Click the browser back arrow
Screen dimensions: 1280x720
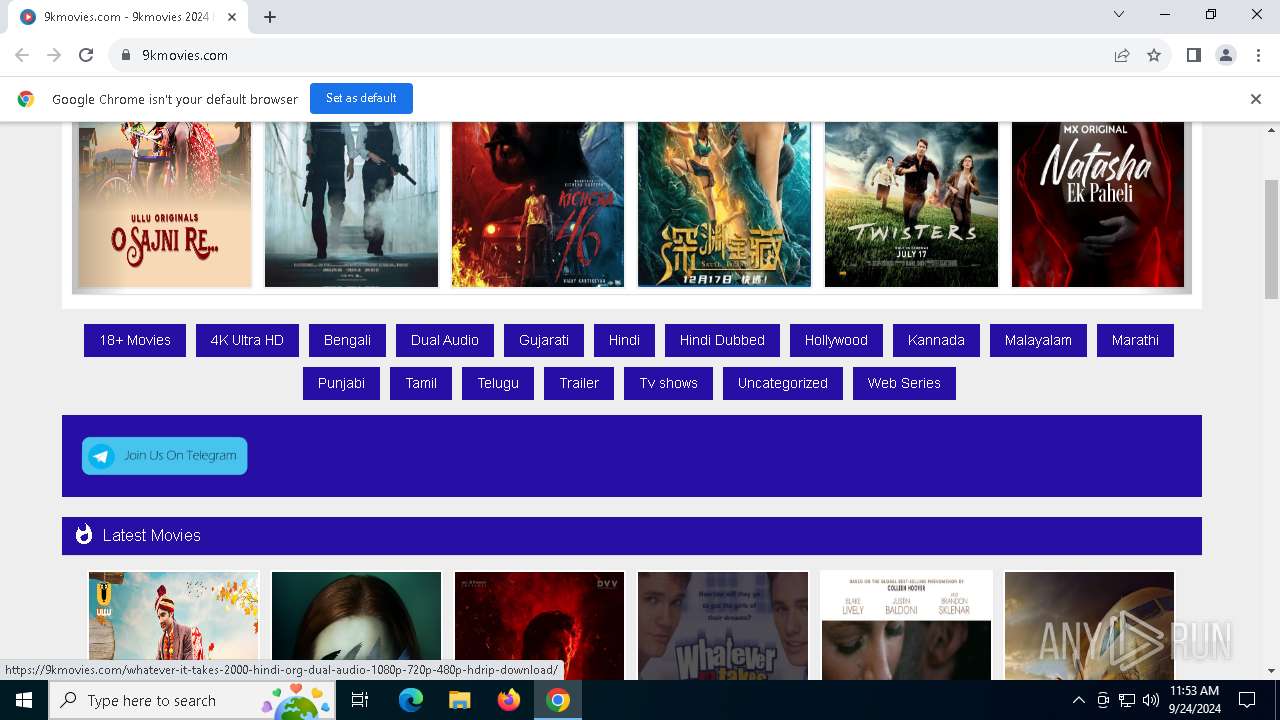coord(22,55)
